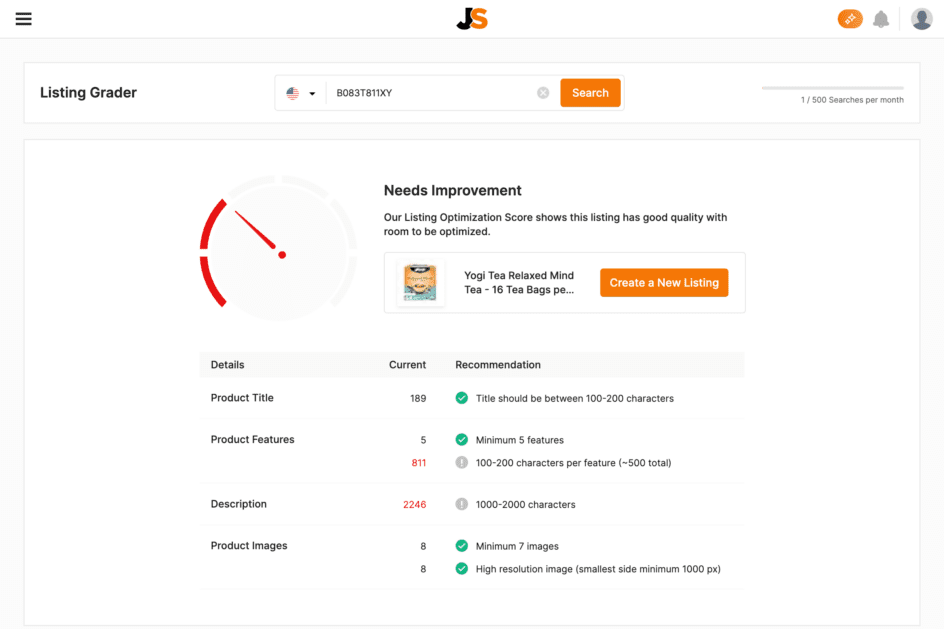Open the notifications bell
This screenshot has width=944, height=629.
pyautogui.click(x=881, y=19)
